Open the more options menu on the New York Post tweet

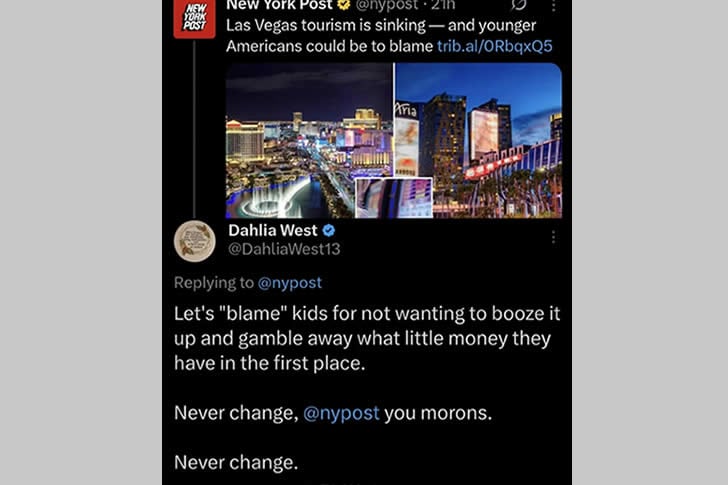(553, 6)
